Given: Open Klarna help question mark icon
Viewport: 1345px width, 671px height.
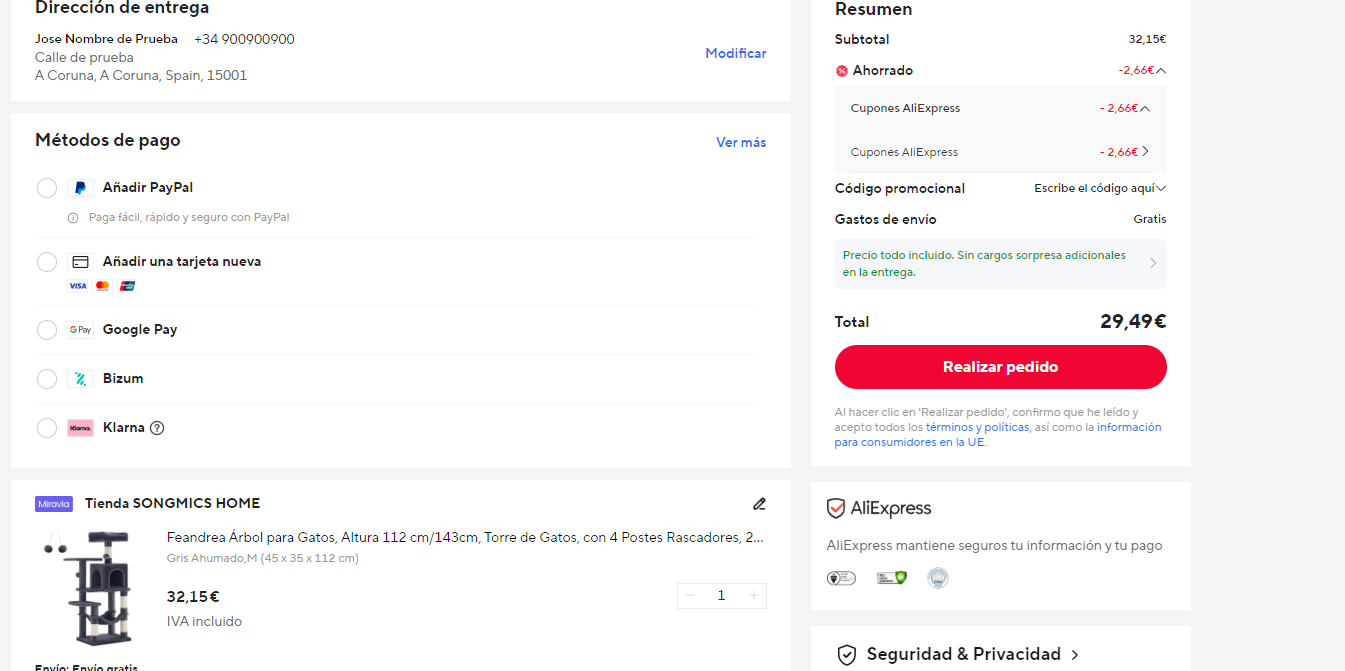Looking at the screenshot, I should (157, 428).
